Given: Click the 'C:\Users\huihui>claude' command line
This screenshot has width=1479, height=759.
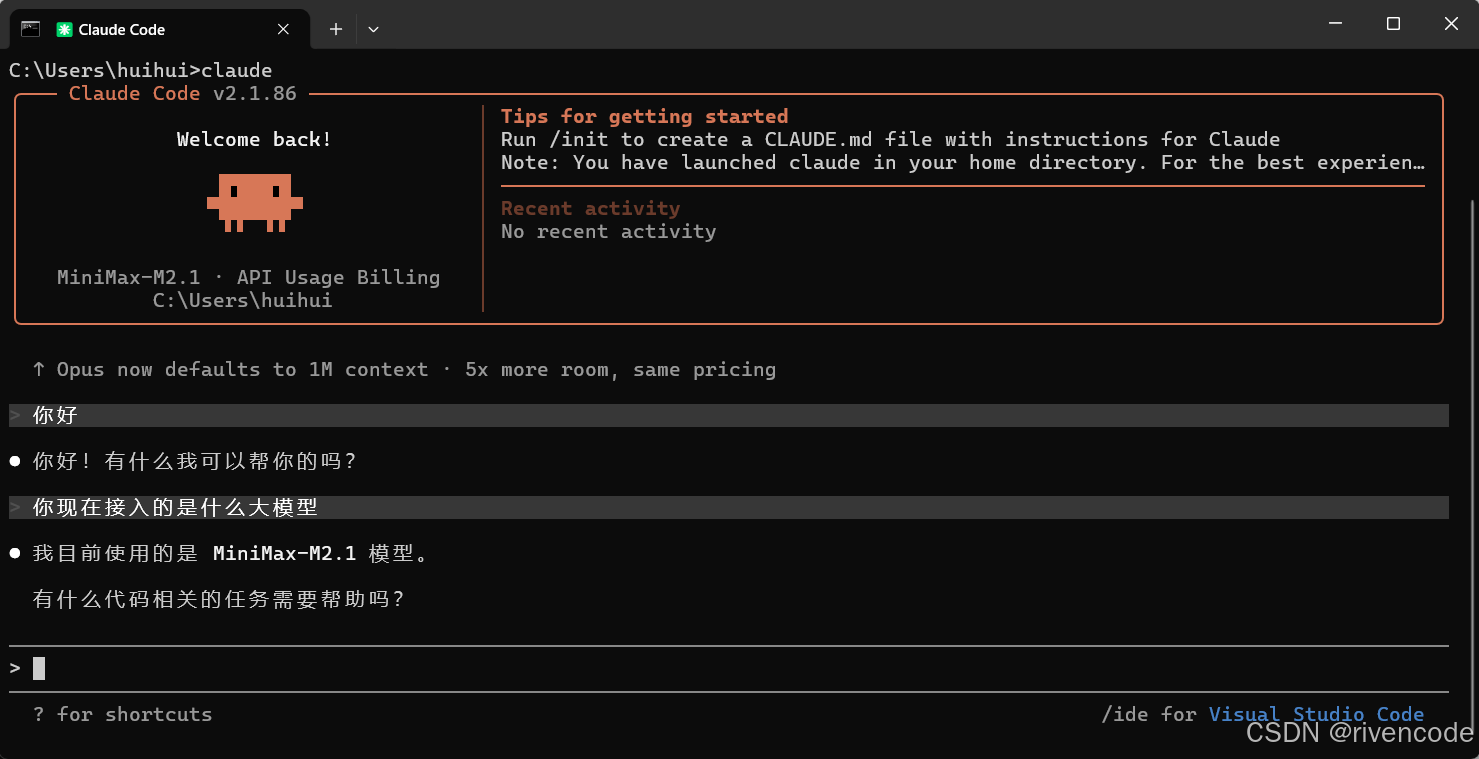Looking at the screenshot, I should pyautogui.click(x=140, y=70).
